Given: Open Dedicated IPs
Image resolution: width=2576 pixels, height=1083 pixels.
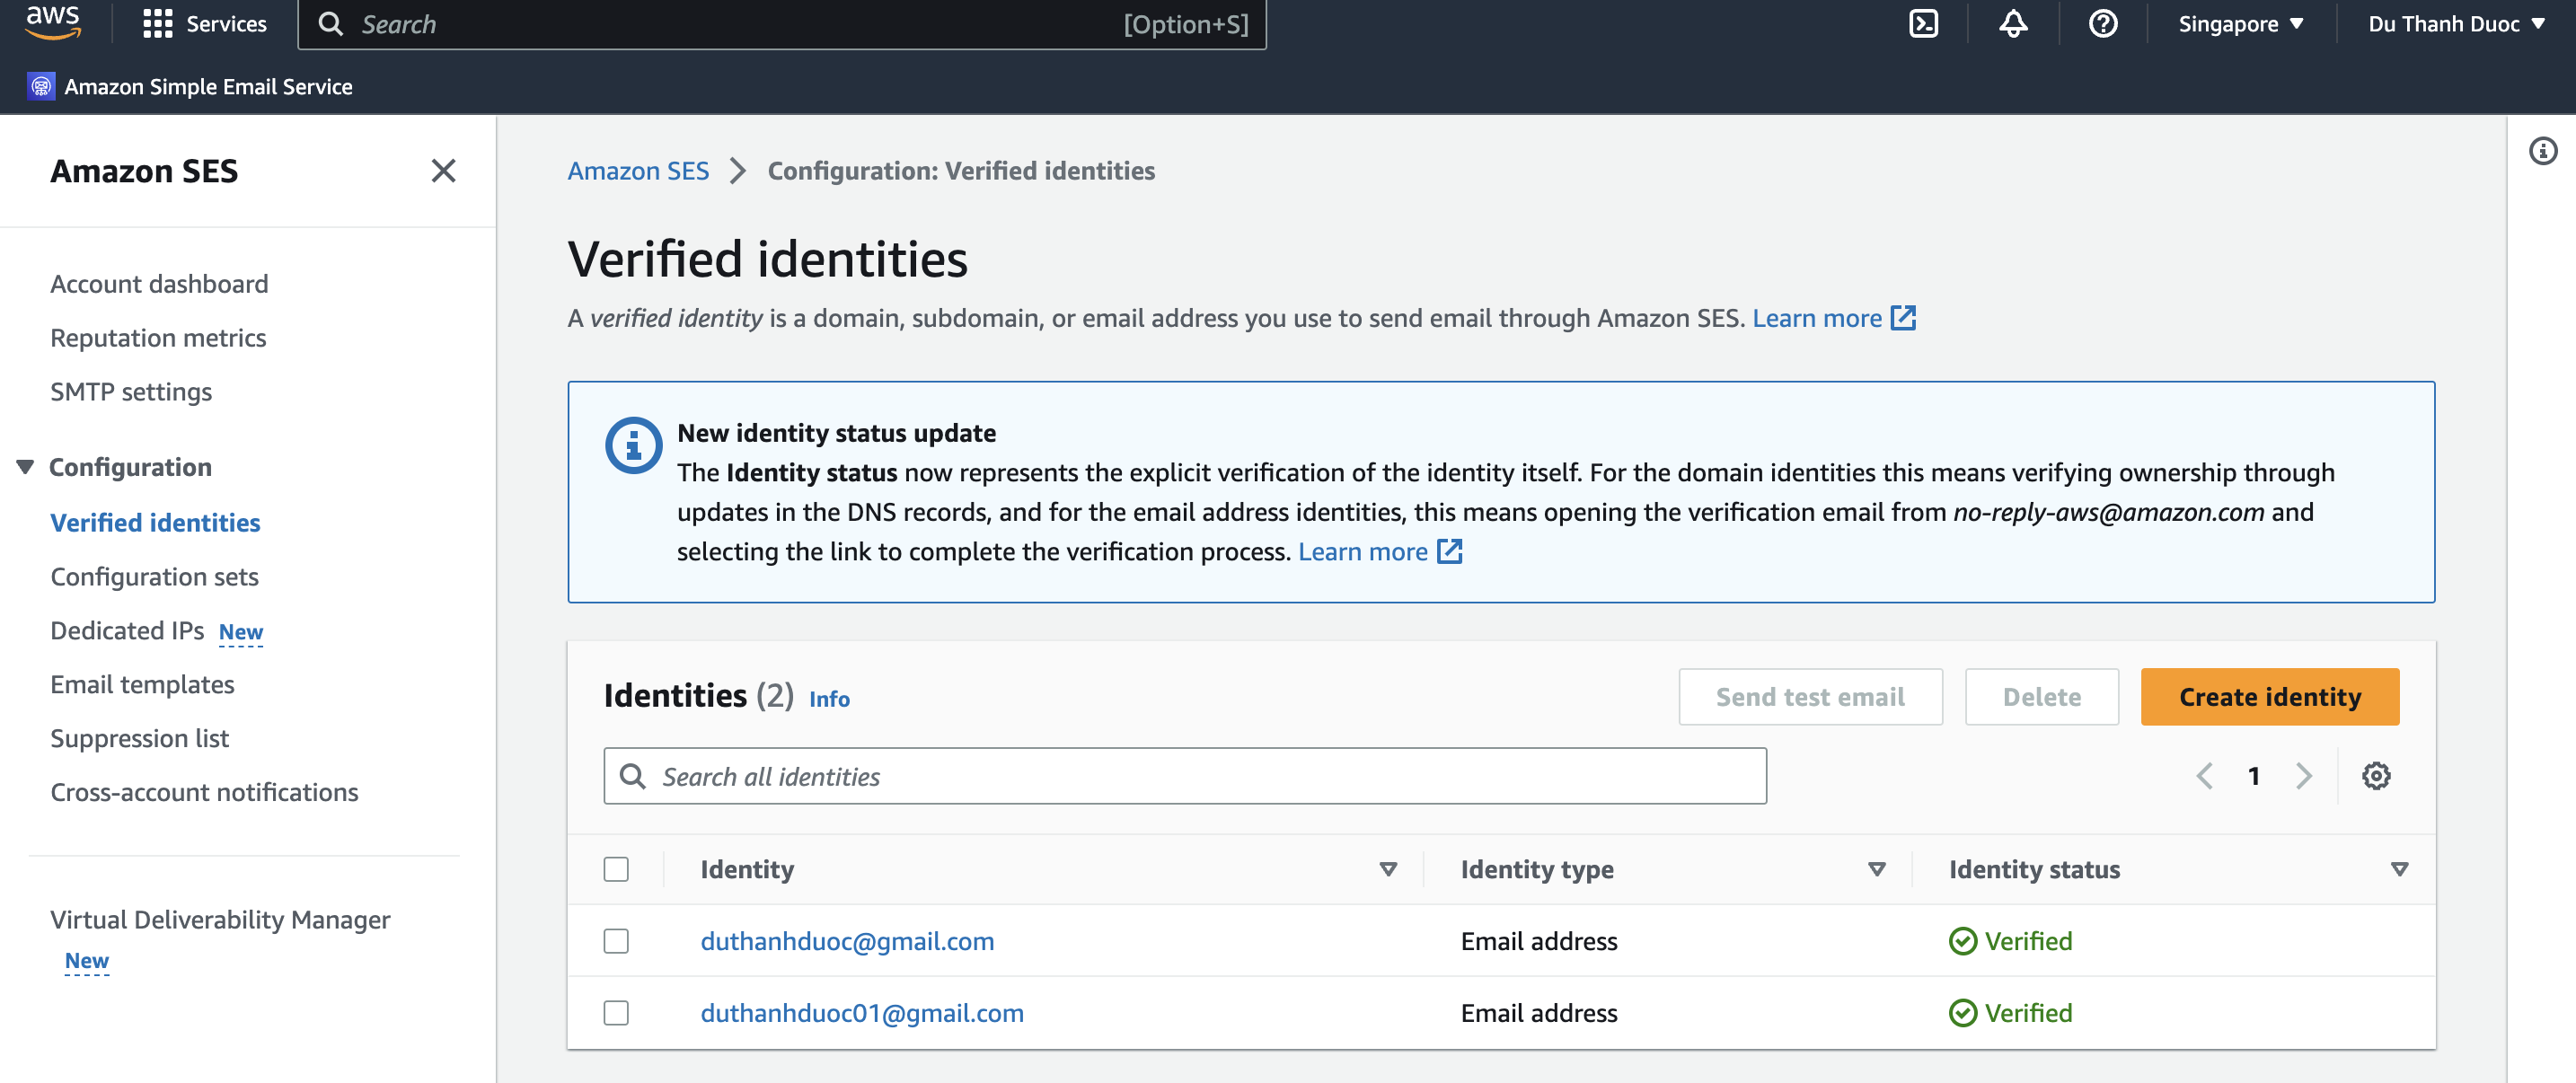Looking at the screenshot, I should tap(127, 631).
